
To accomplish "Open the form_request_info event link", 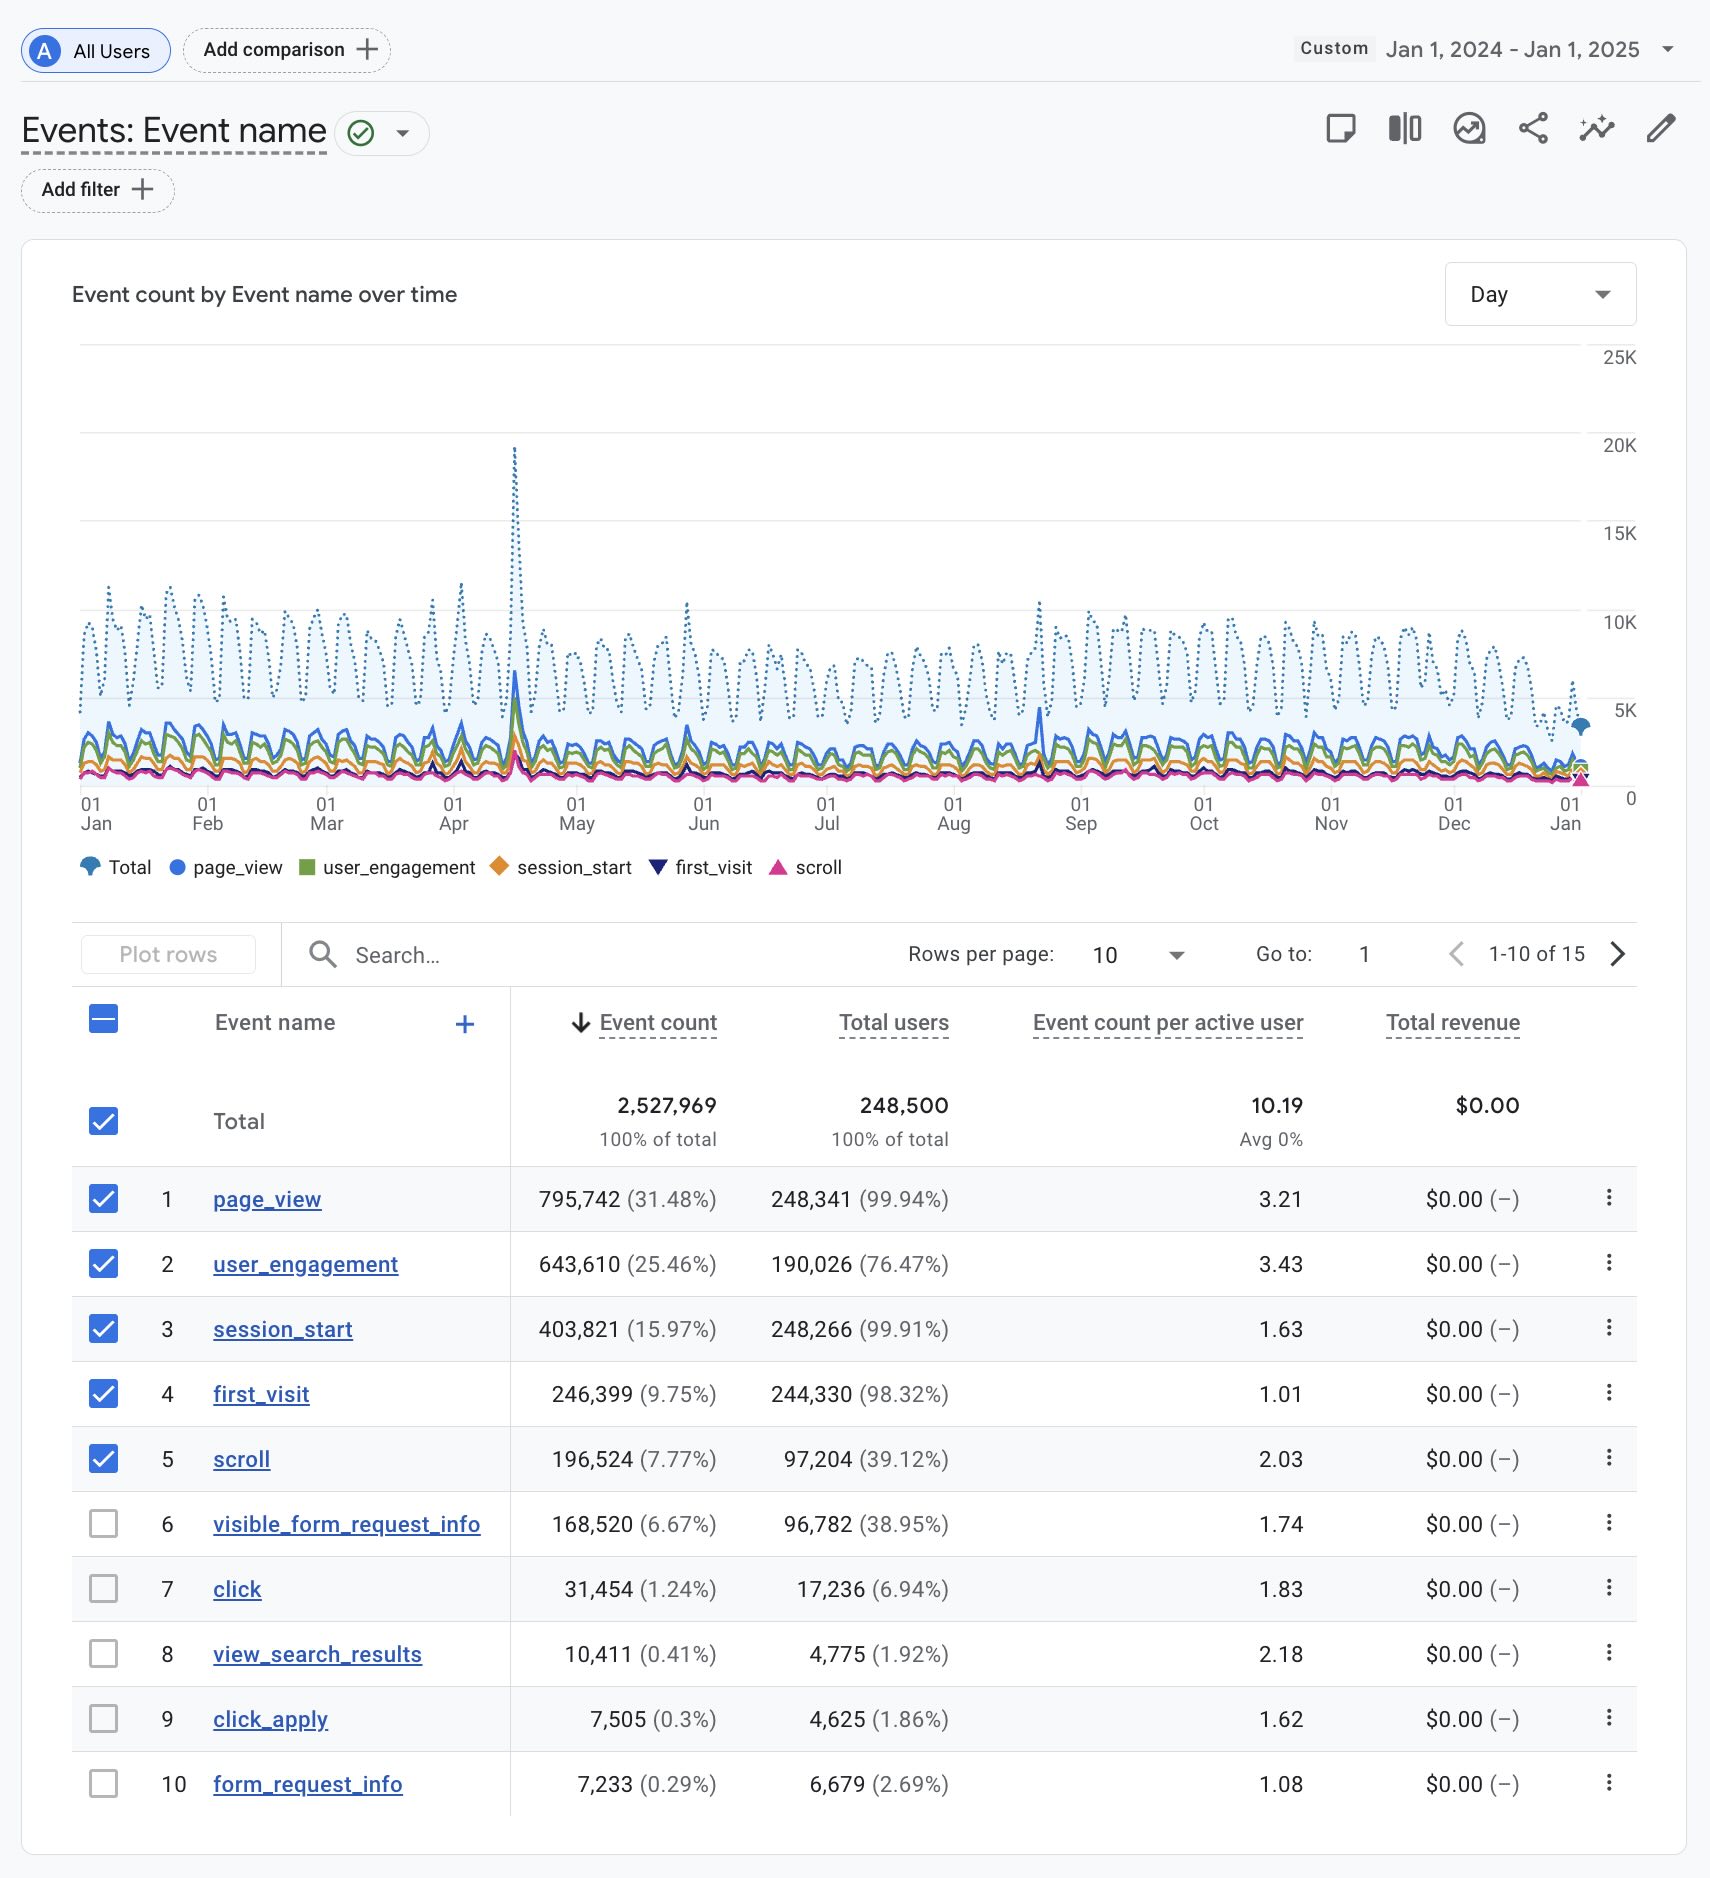I will point(307,1784).
